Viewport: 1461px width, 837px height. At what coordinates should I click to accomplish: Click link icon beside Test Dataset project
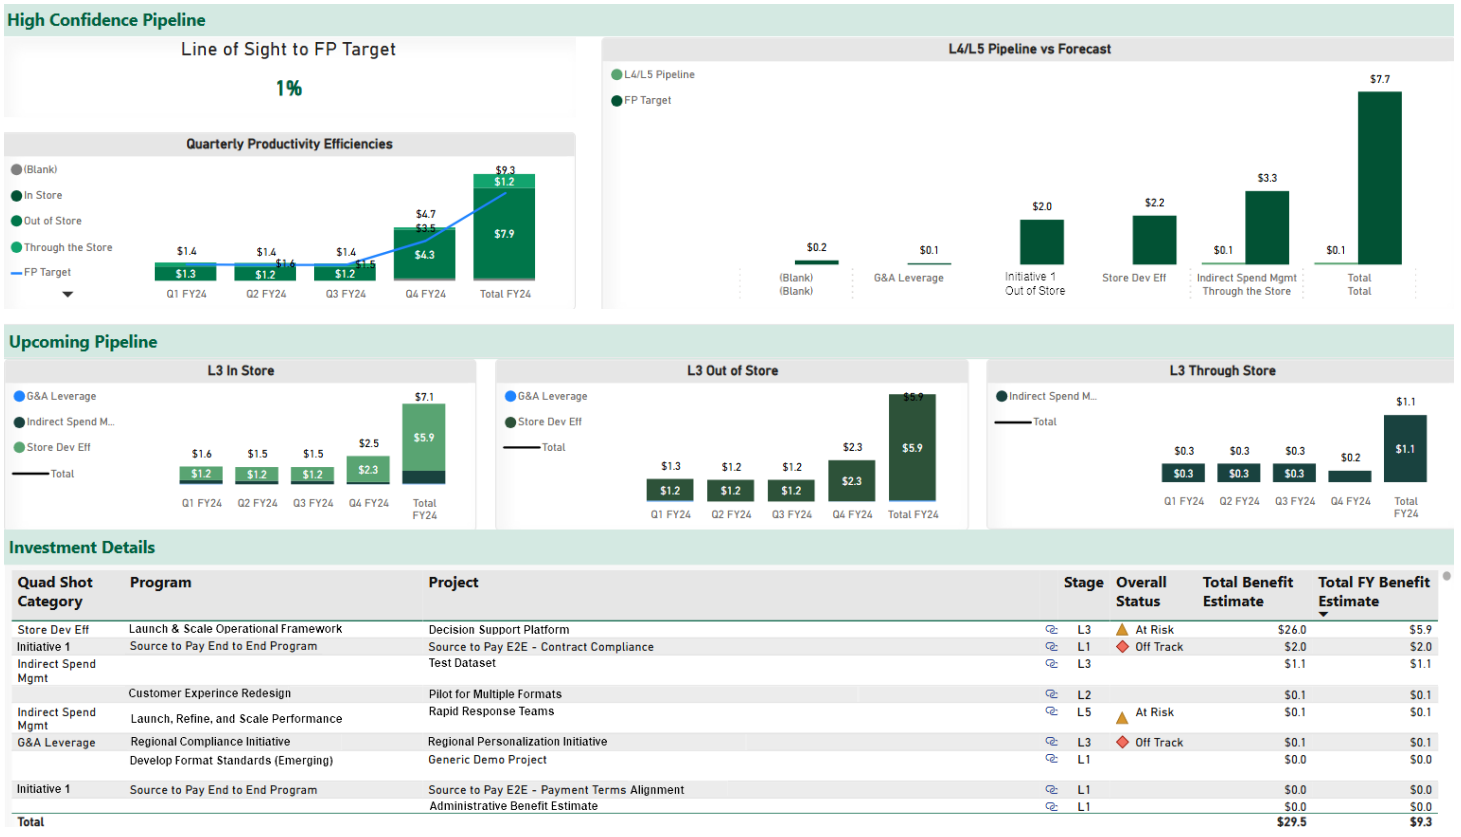(1051, 664)
